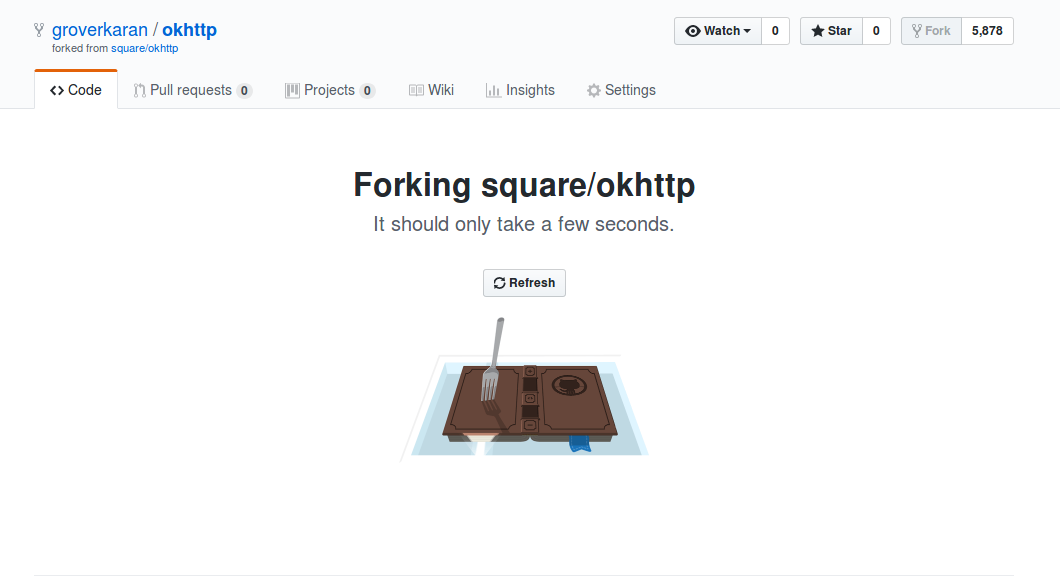Viewport: 1060px width, 576px height.
Task: Click the Settings gear icon
Action: point(593,90)
